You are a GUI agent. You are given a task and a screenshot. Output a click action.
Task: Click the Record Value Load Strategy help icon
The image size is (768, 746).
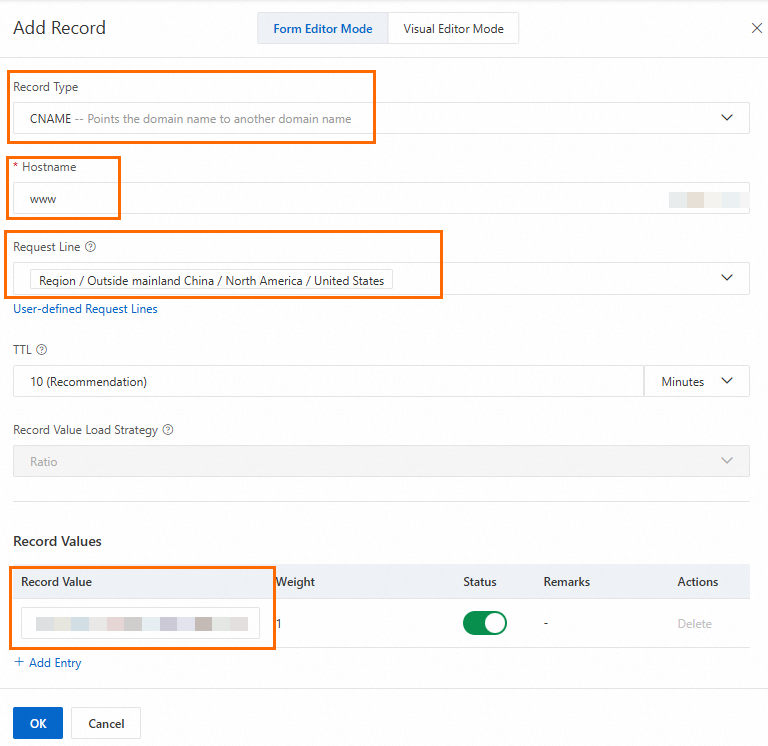coord(168,430)
